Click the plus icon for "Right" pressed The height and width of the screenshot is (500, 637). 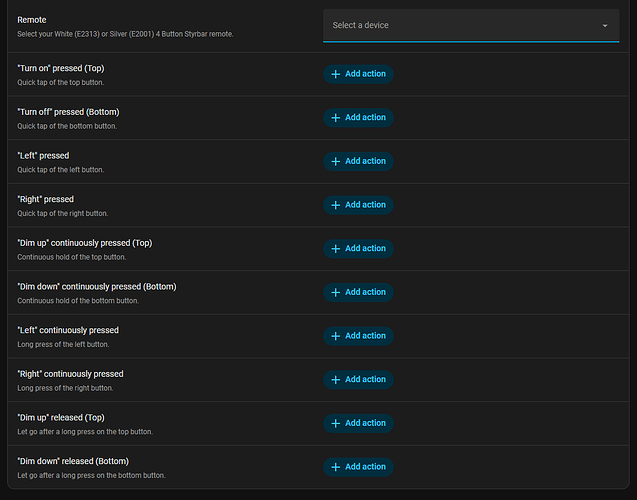(335, 205)
